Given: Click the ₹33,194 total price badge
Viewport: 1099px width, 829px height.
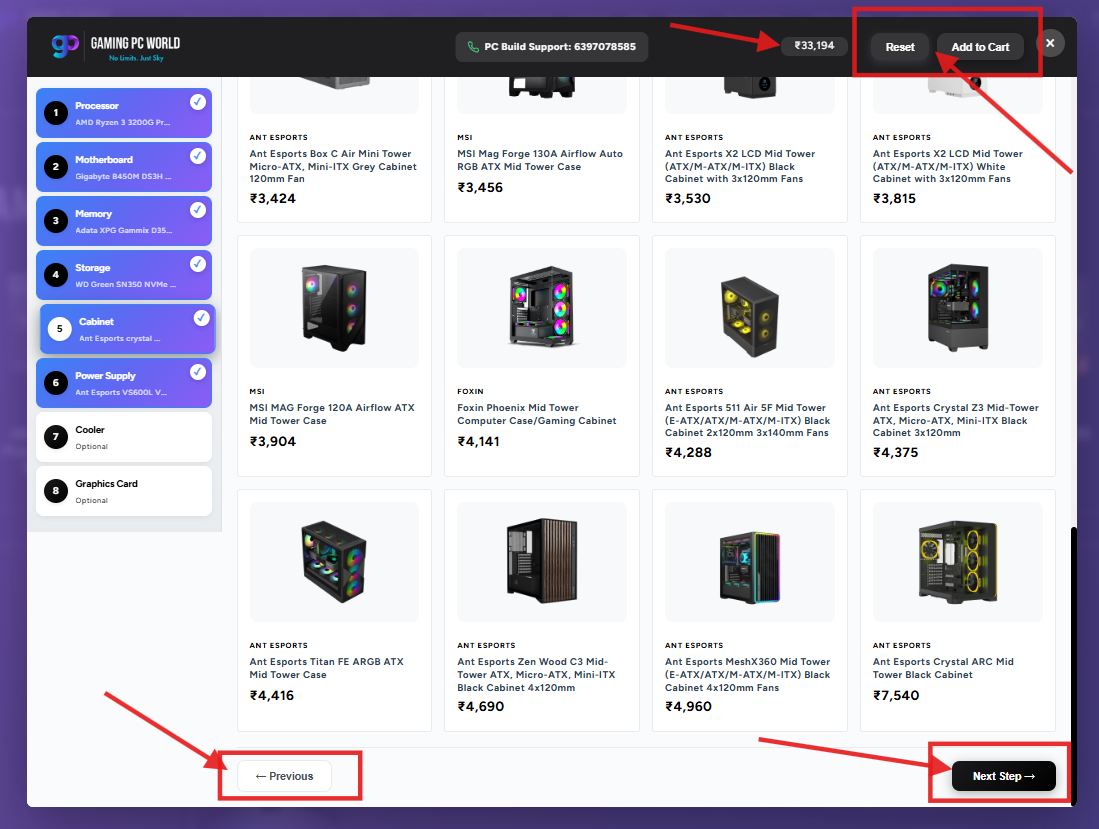Looking at the screenshot, I should tap(814, 46).
